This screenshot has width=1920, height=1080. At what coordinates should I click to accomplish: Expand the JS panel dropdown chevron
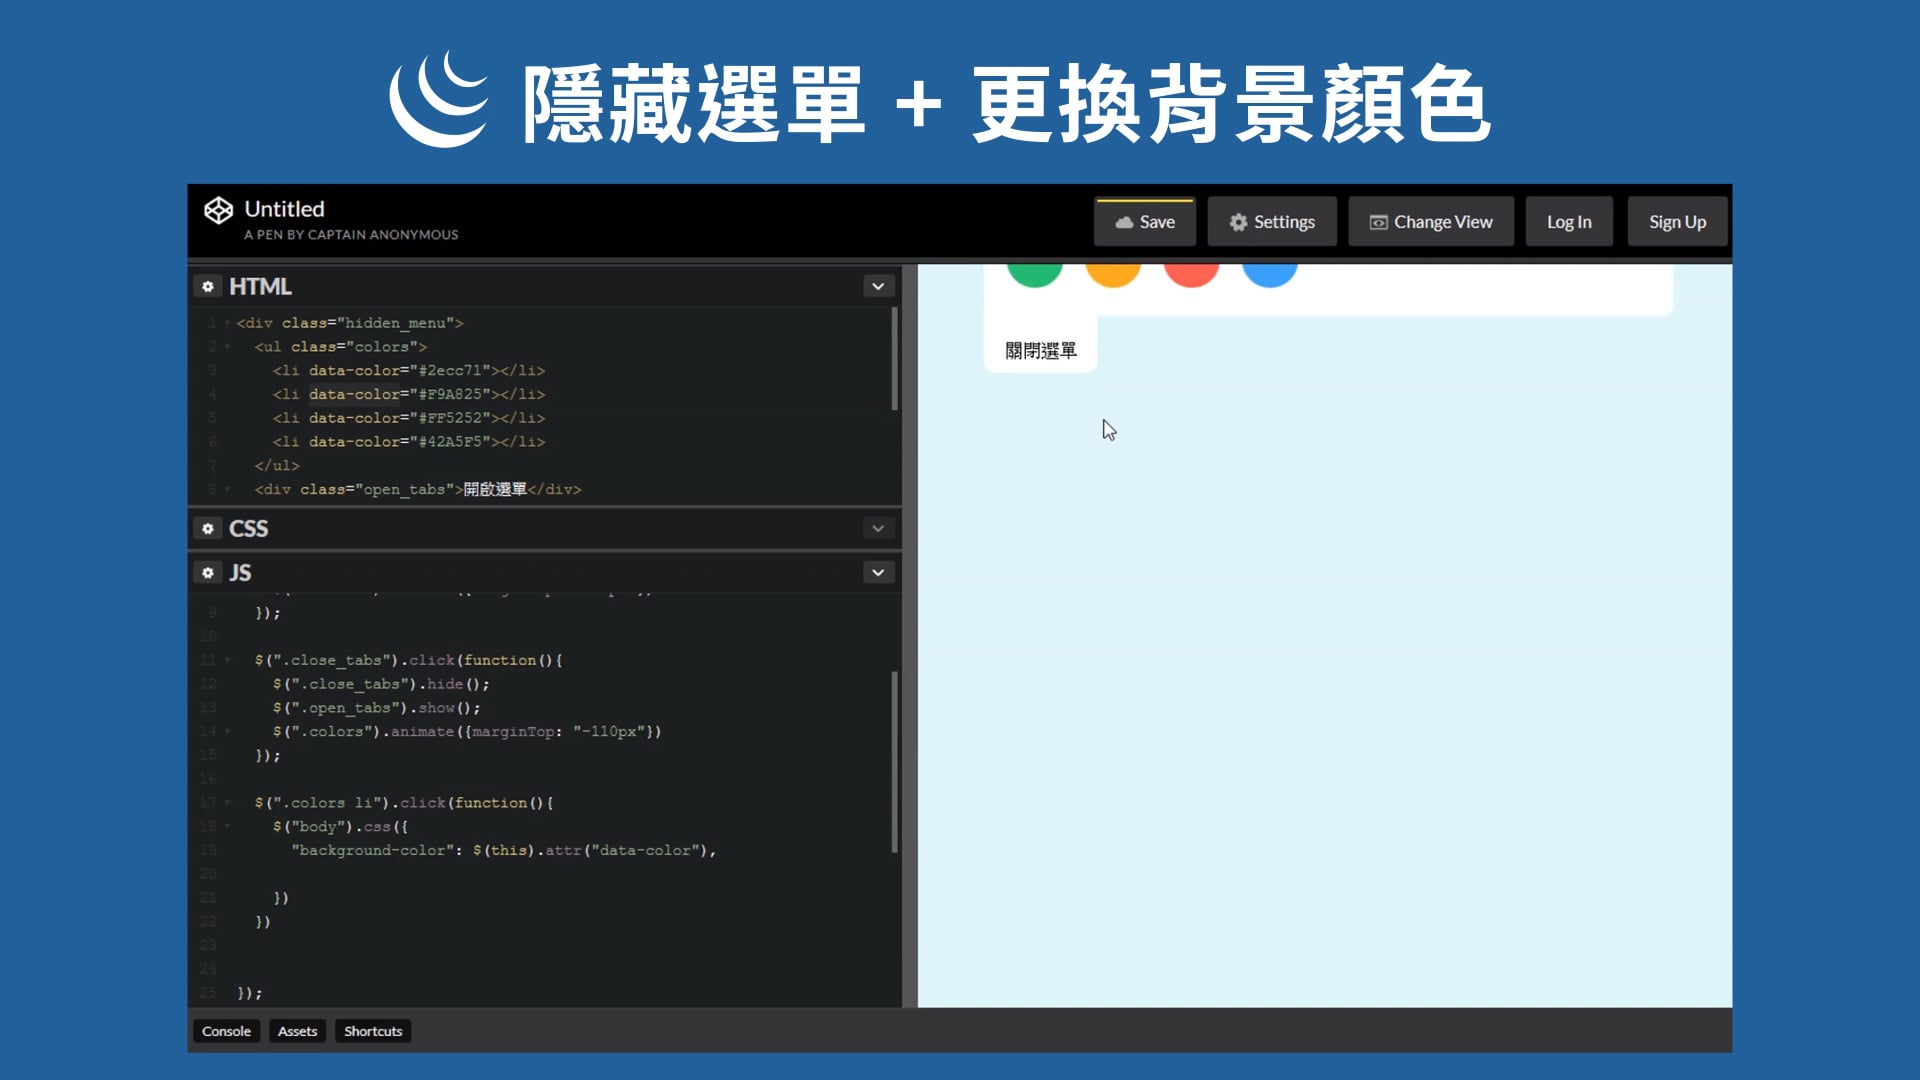point(878,572)
